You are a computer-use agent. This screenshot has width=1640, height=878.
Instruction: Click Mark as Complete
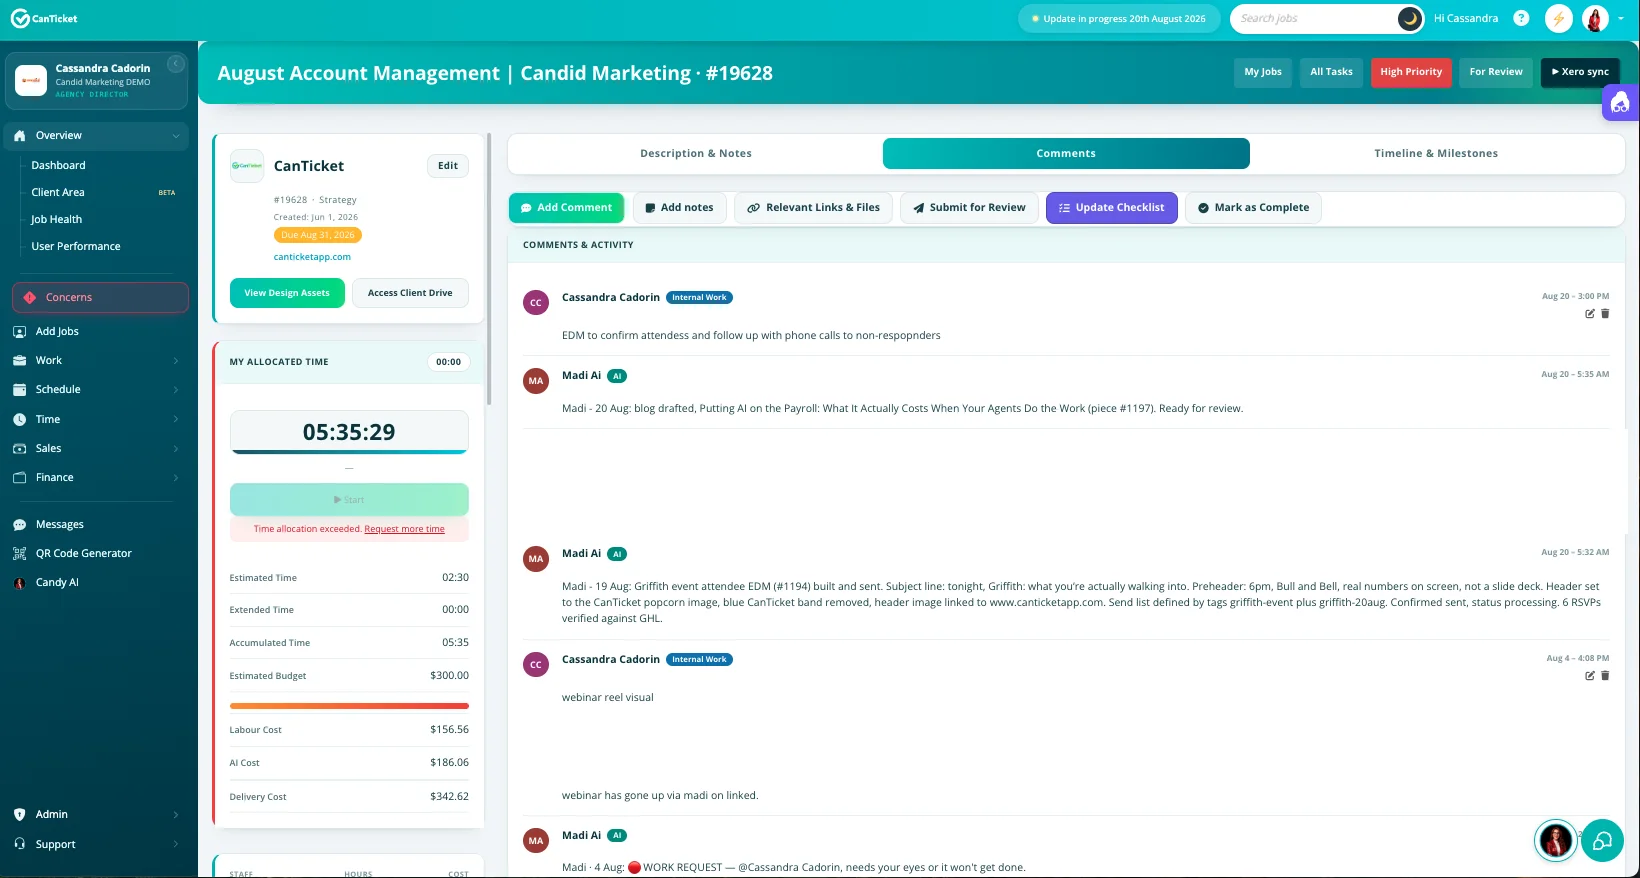click(1253, 208)
